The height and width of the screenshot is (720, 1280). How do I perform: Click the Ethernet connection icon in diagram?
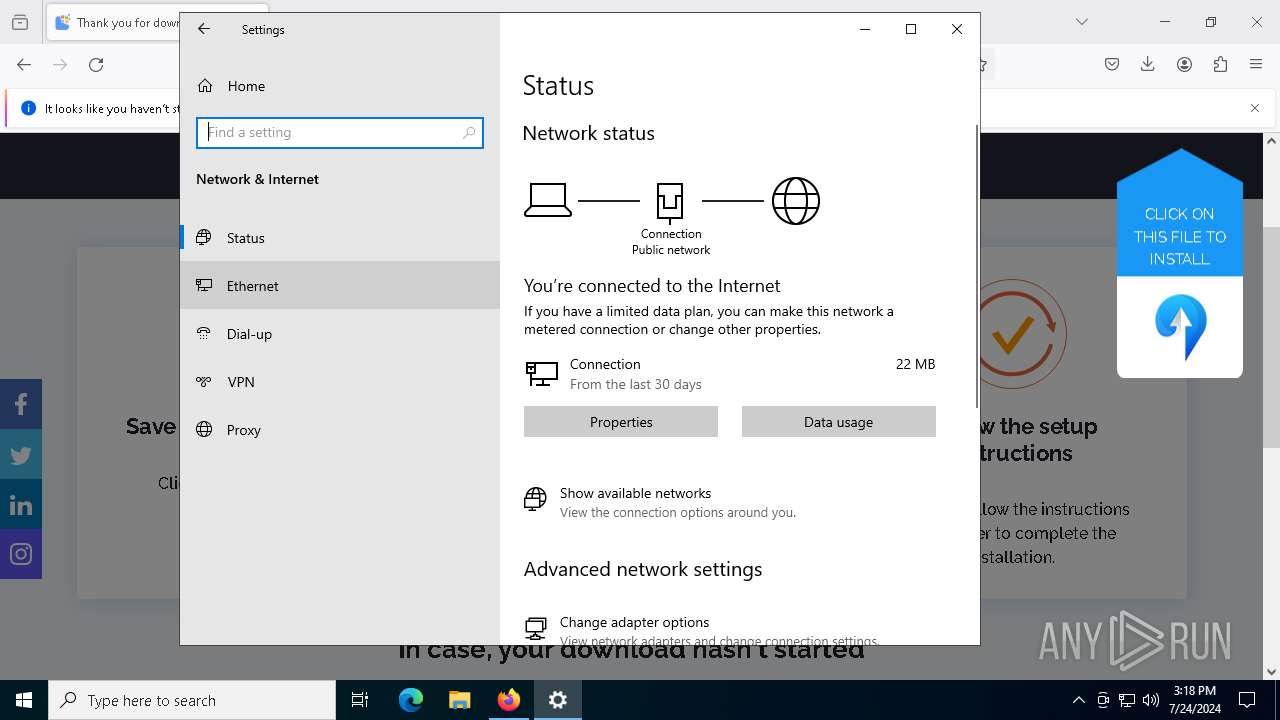click(x=670, y=201)
